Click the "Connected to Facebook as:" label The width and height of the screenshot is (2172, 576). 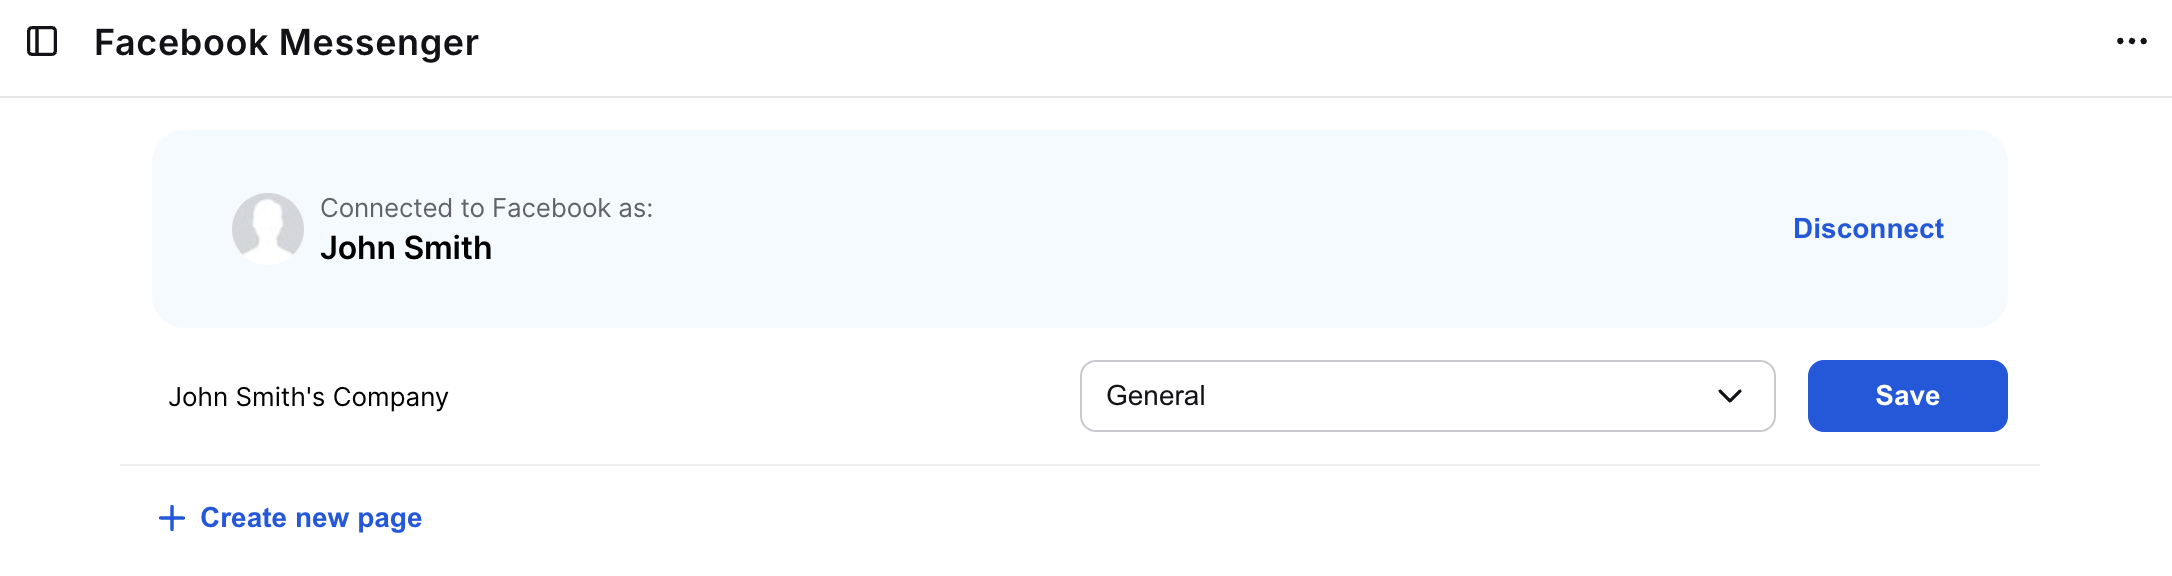click(x=486, y=208)
